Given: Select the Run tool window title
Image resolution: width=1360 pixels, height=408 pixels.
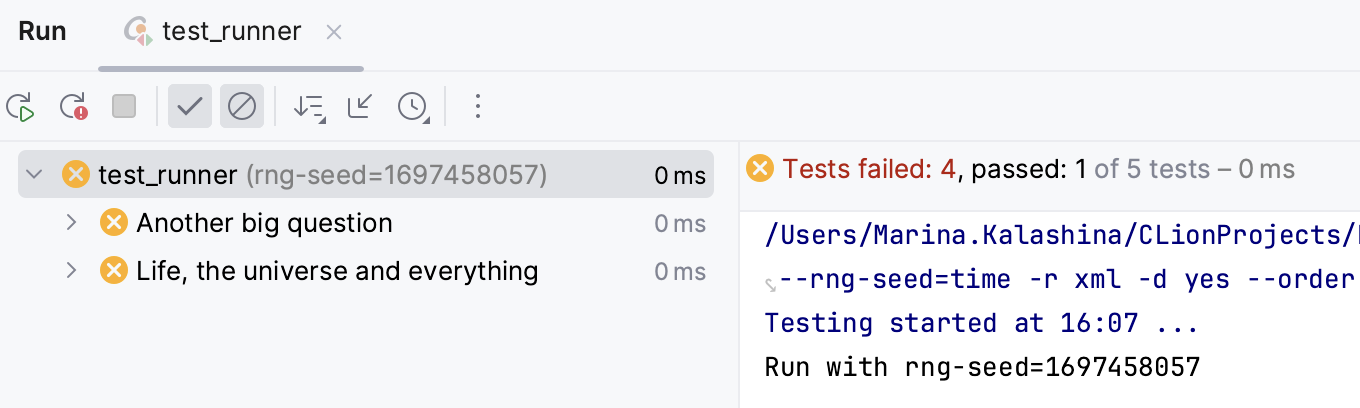Looking at the screenshot, I should tap(43, 32).
